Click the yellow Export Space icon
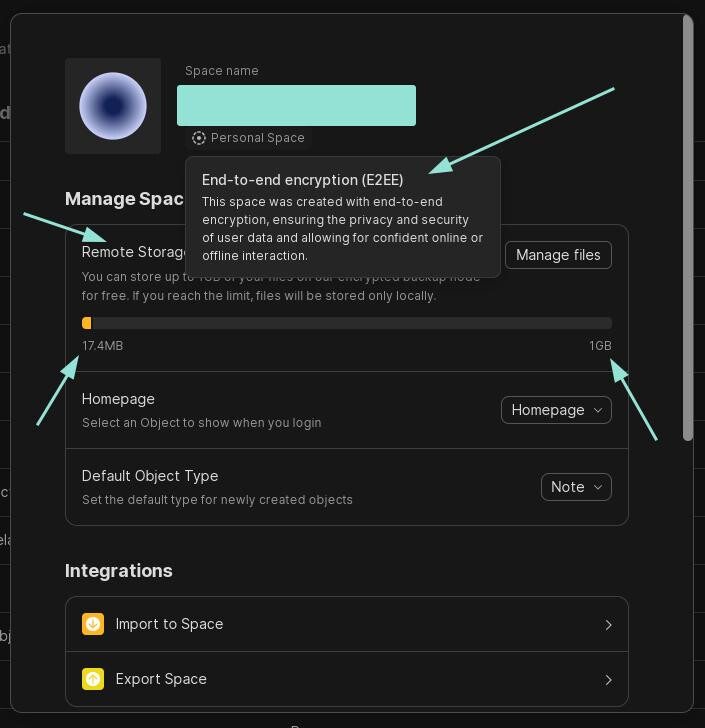Viewport: 705px width, 728px height. (x=93, y=679)
